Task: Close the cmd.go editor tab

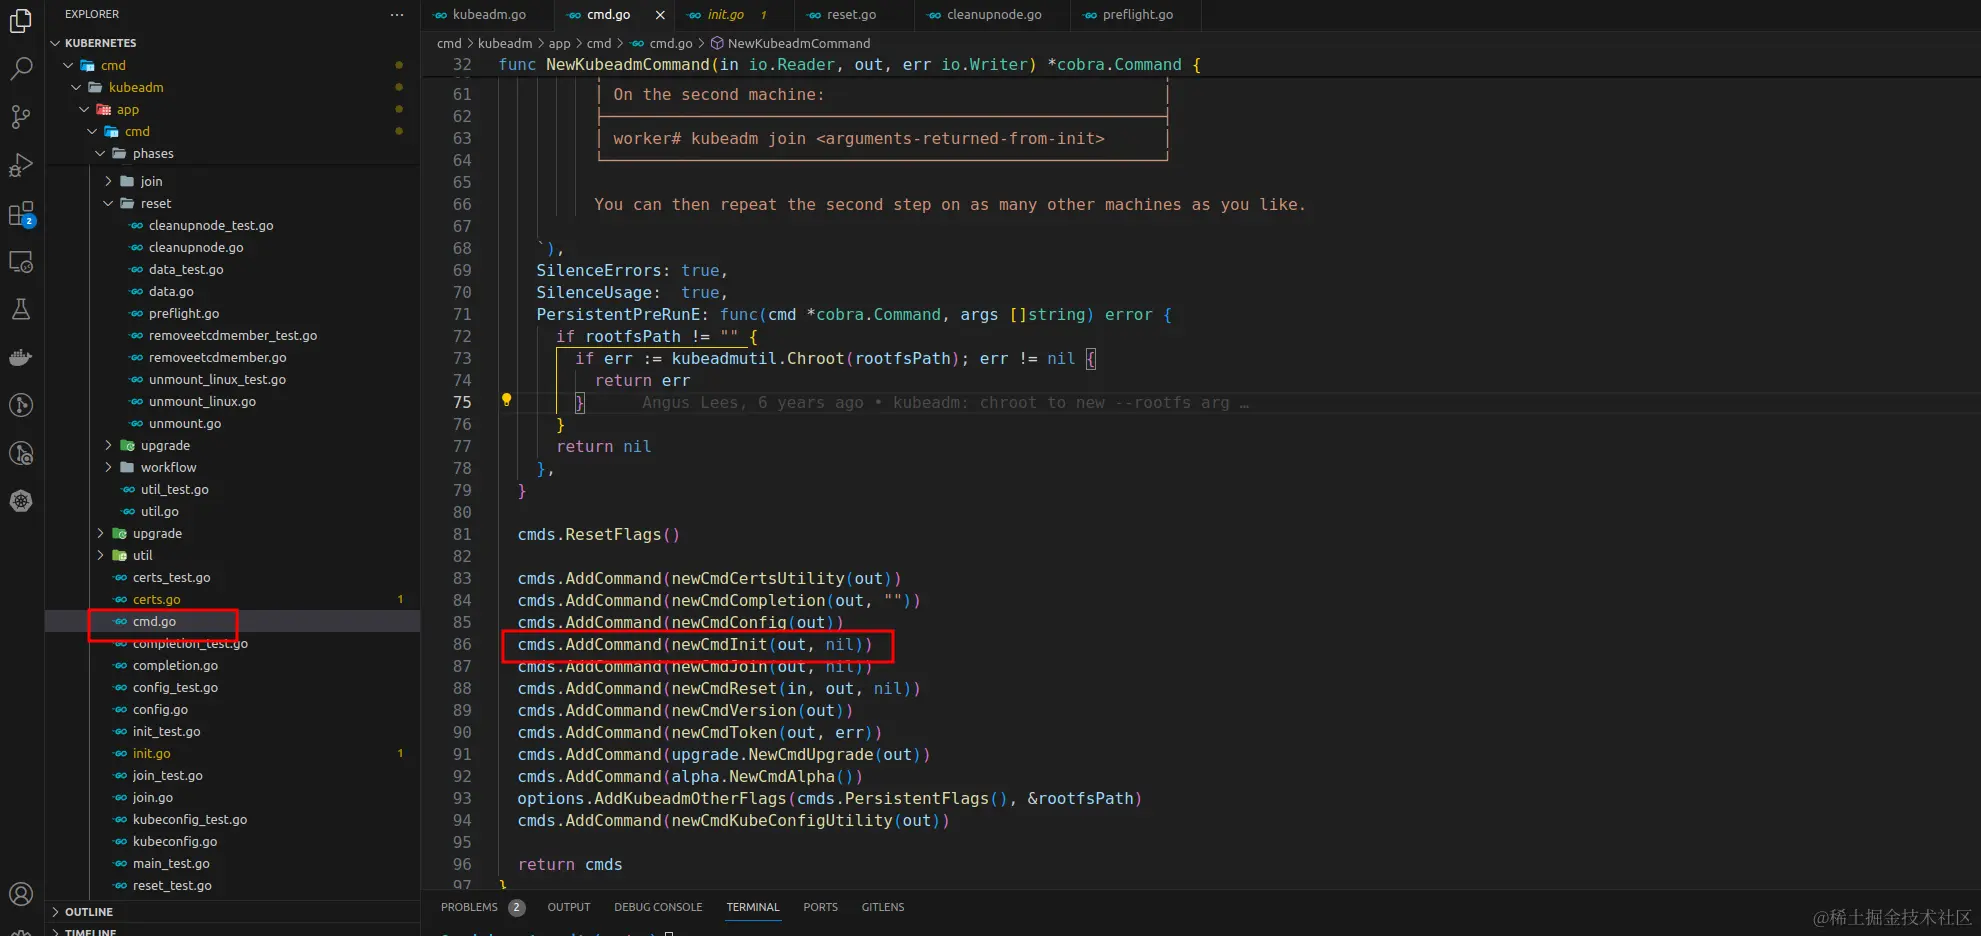Action: (x=660, y=15)
